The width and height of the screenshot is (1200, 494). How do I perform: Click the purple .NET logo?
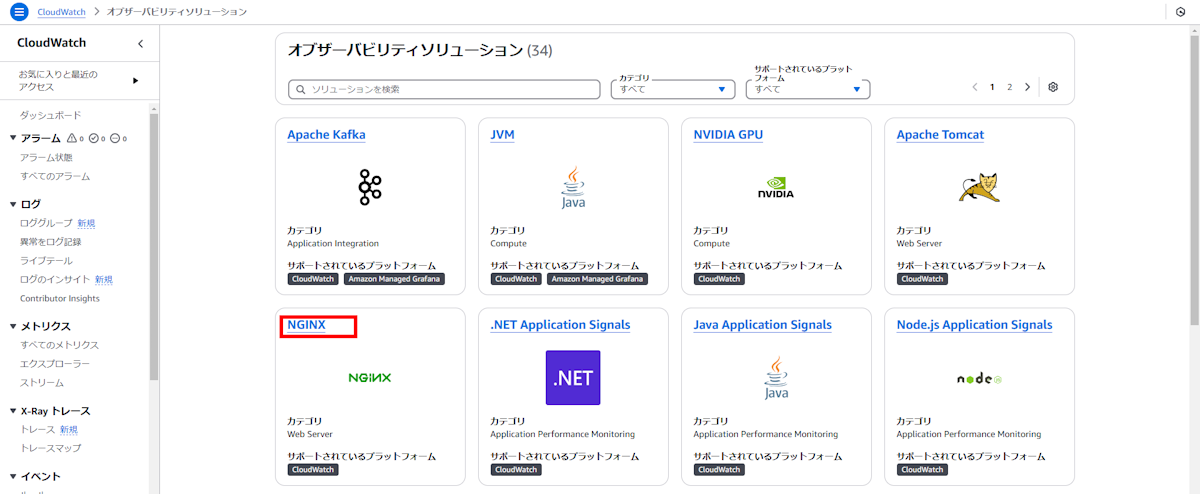(573, 378)
